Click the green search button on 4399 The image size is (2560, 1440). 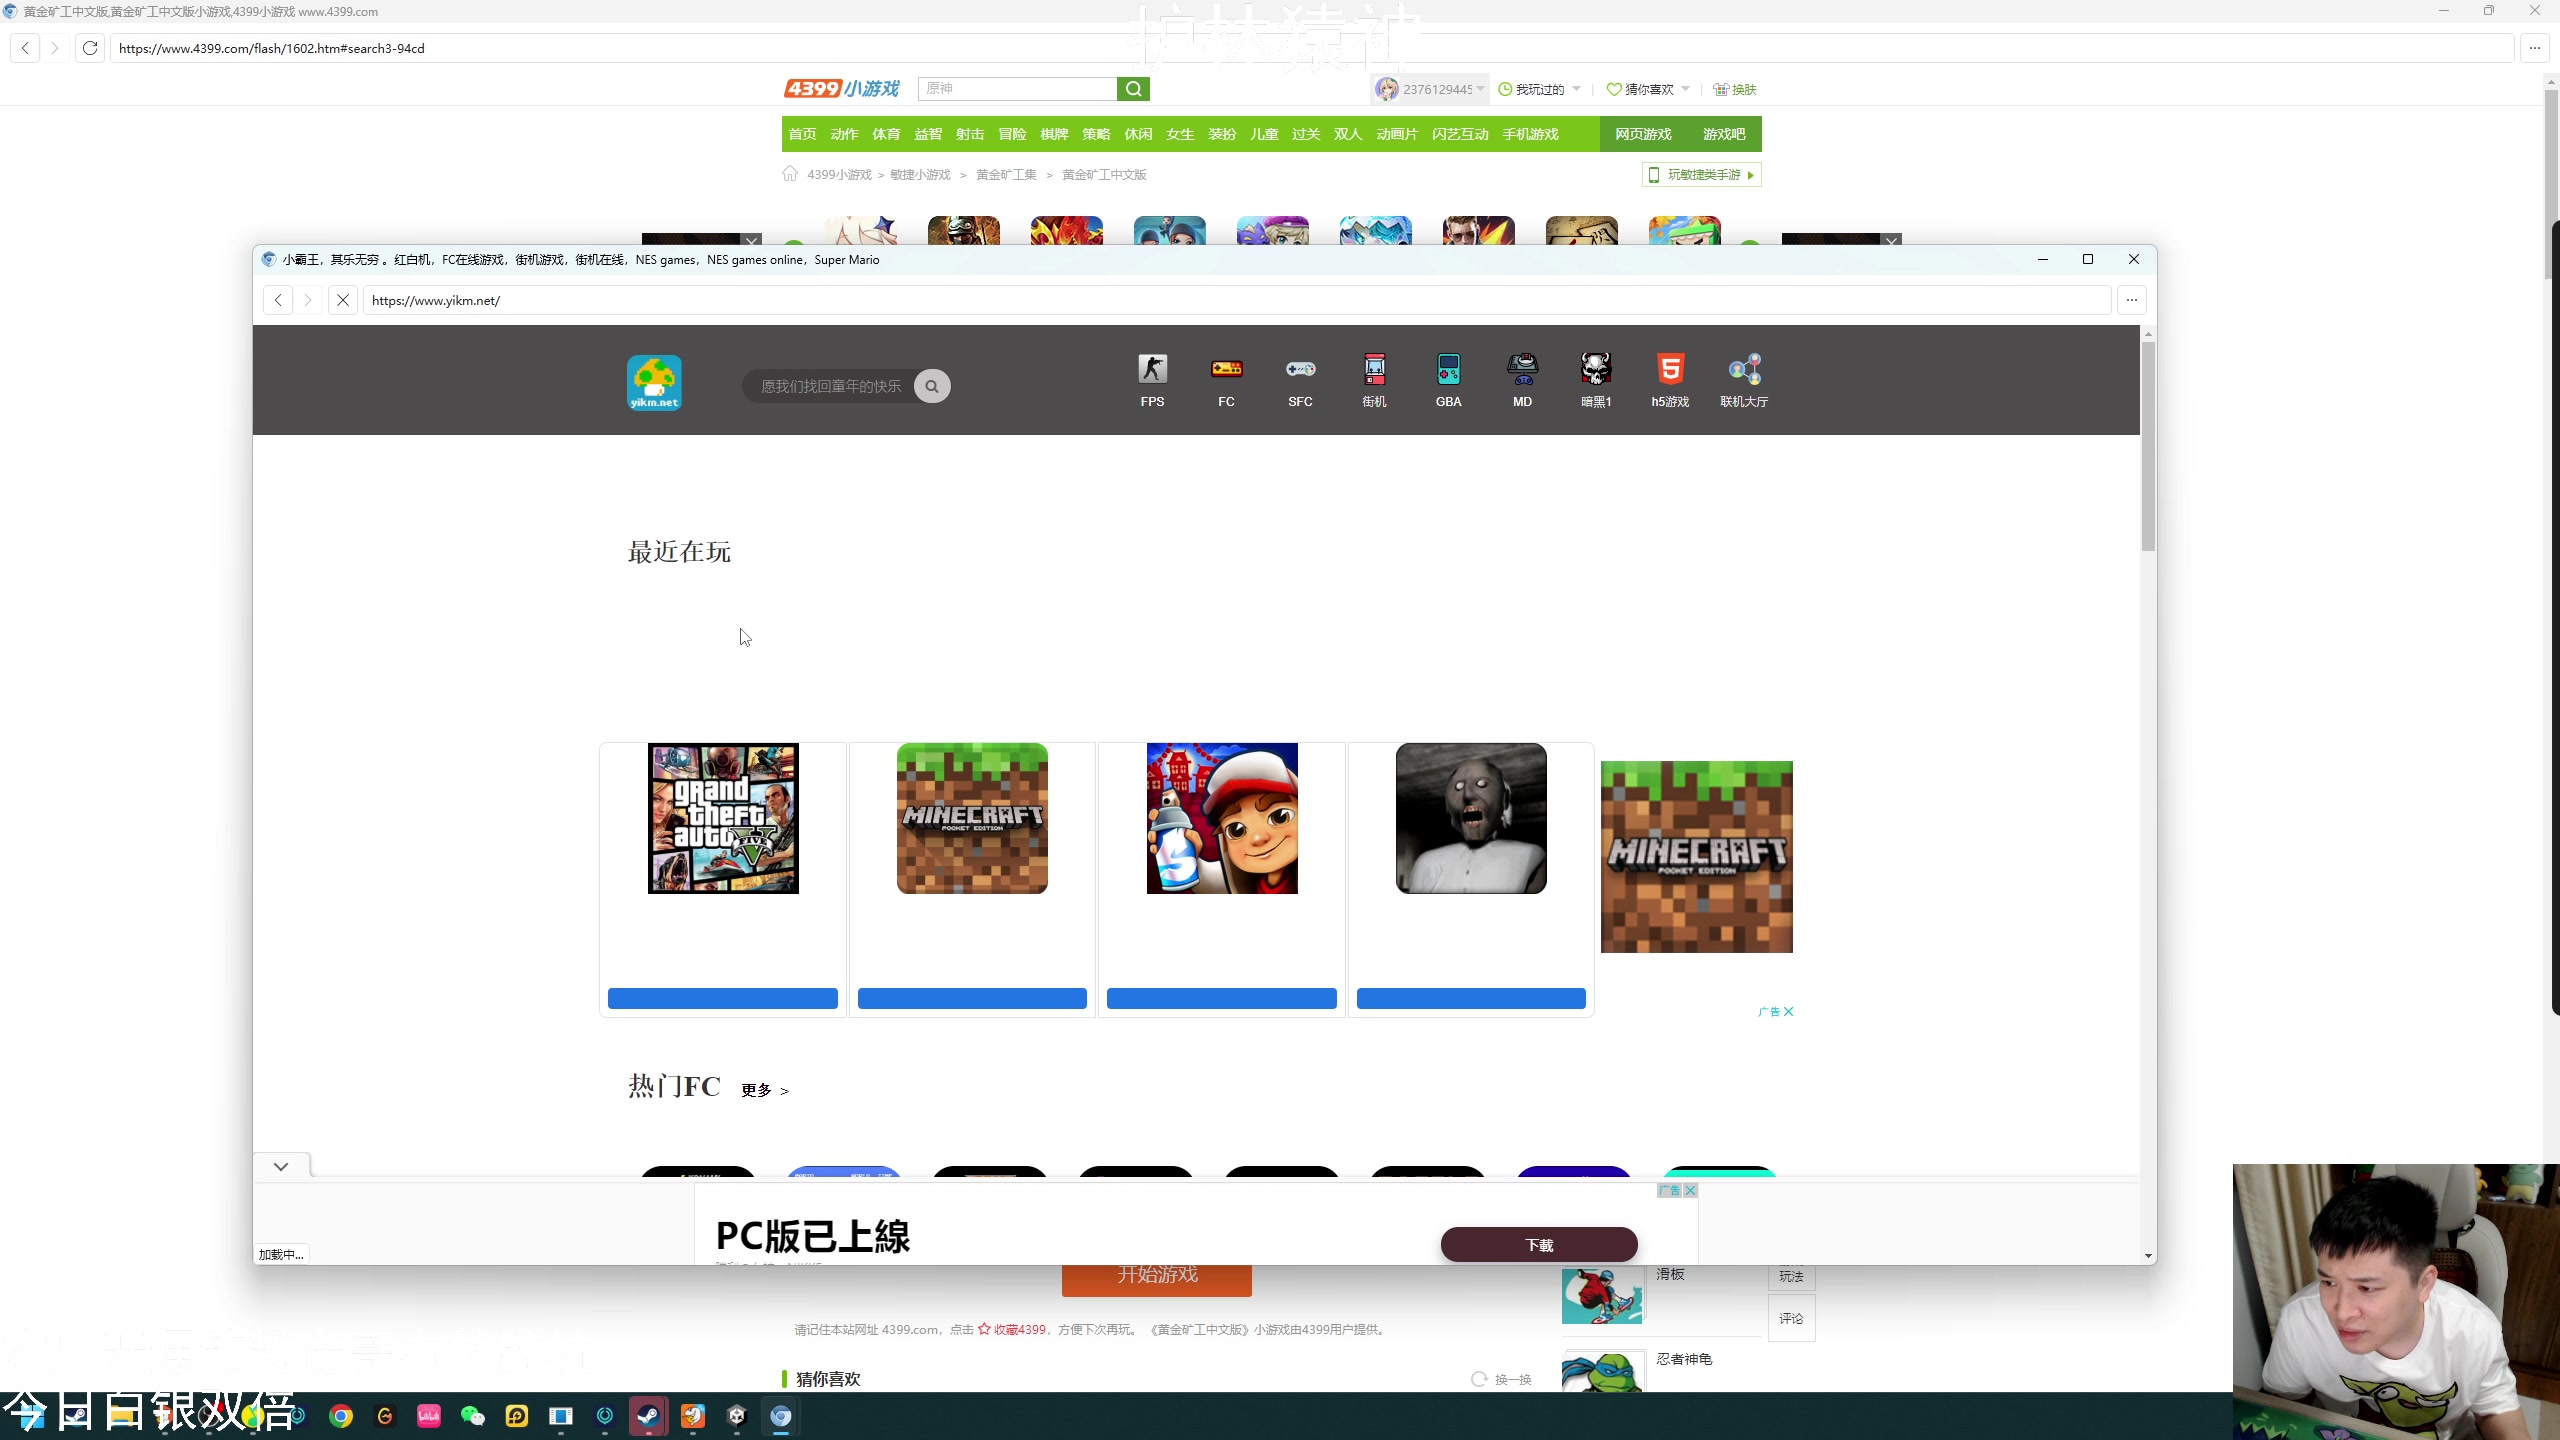click(1133, 89)
